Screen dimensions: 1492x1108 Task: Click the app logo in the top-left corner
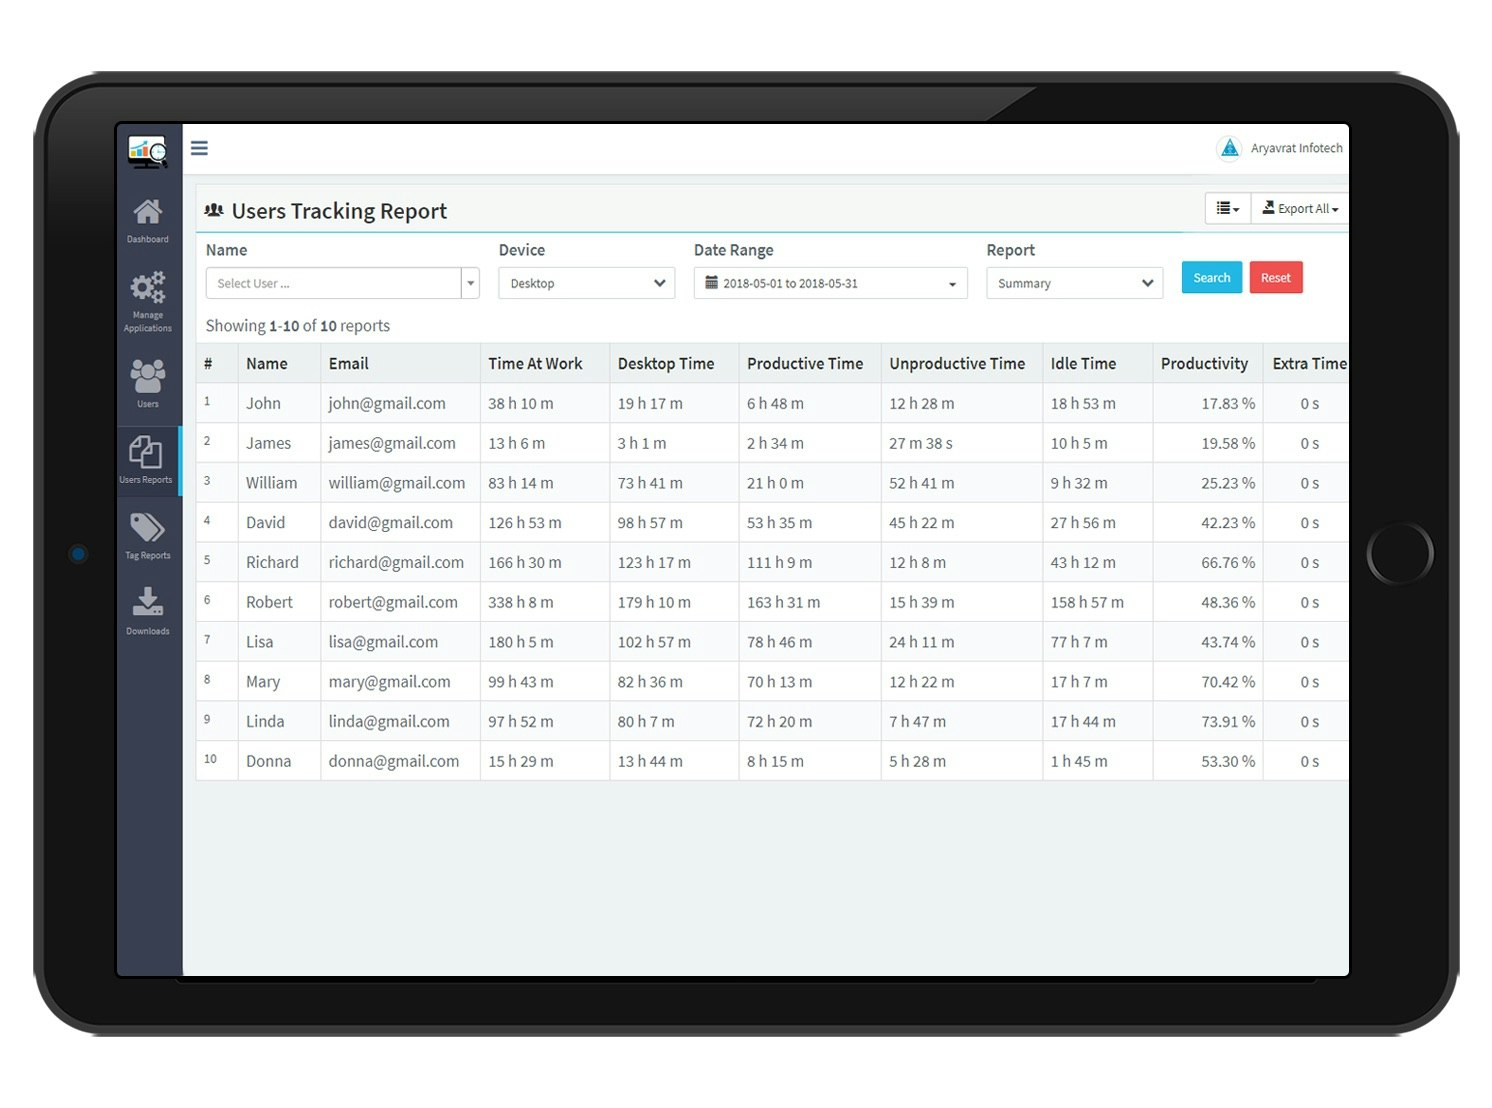[147, 150]
